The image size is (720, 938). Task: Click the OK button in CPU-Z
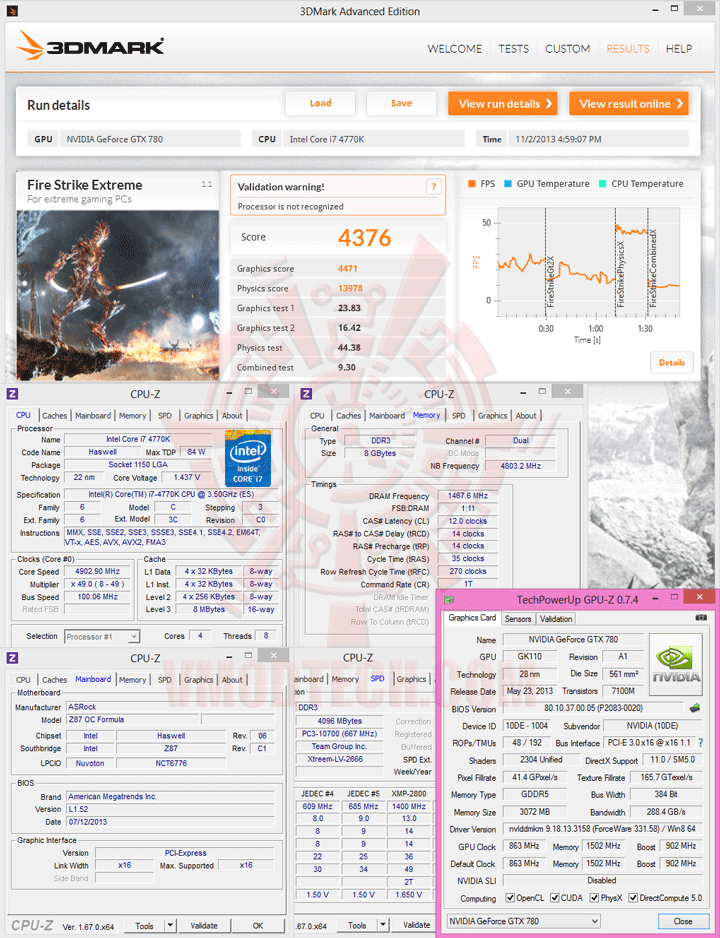click(x=258, y=925)
